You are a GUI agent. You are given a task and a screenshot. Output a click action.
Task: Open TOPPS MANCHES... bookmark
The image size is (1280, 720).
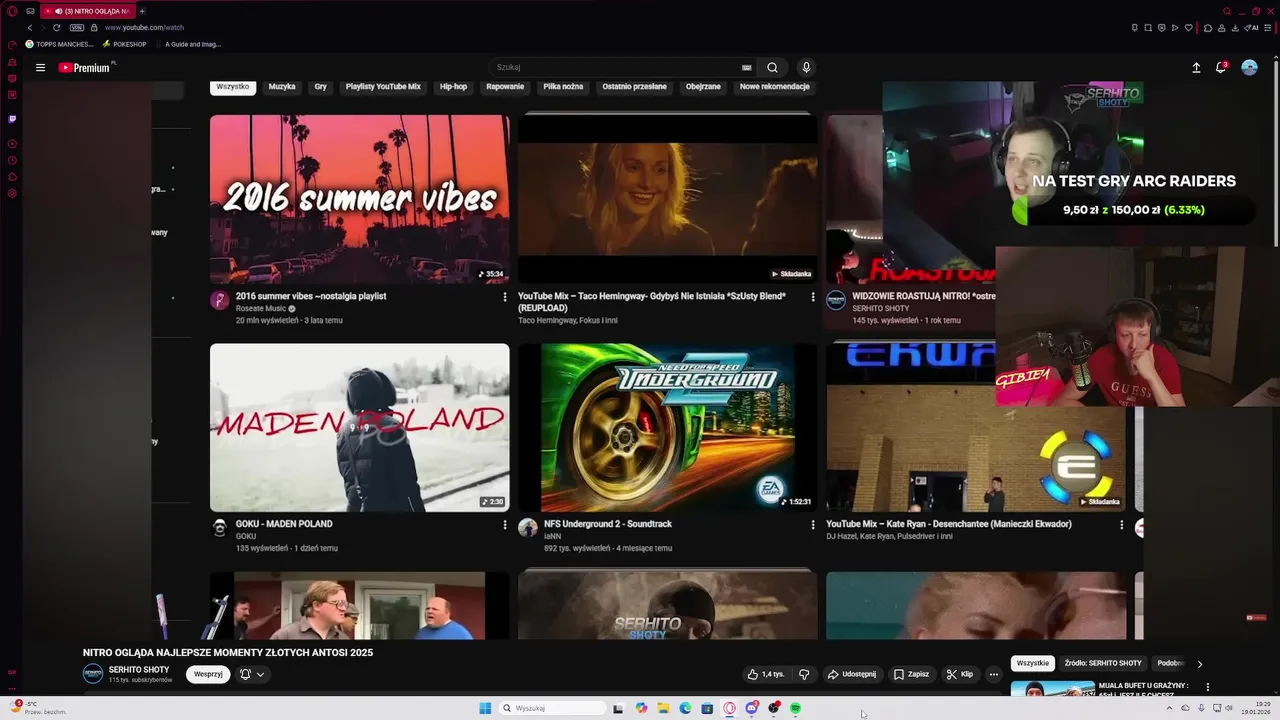pyautogui.click(x=59, y=44)
